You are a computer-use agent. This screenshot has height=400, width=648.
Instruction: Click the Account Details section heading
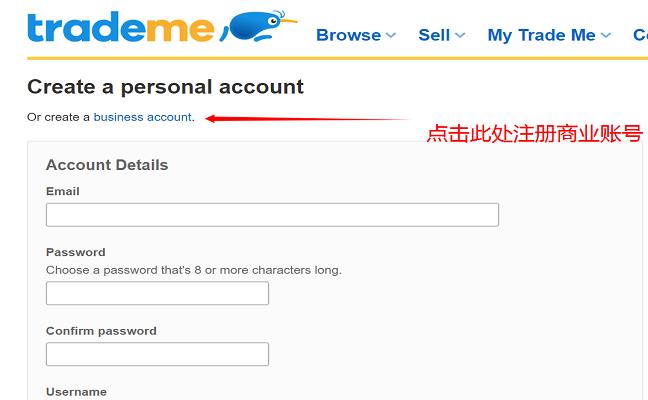(107, 165)
